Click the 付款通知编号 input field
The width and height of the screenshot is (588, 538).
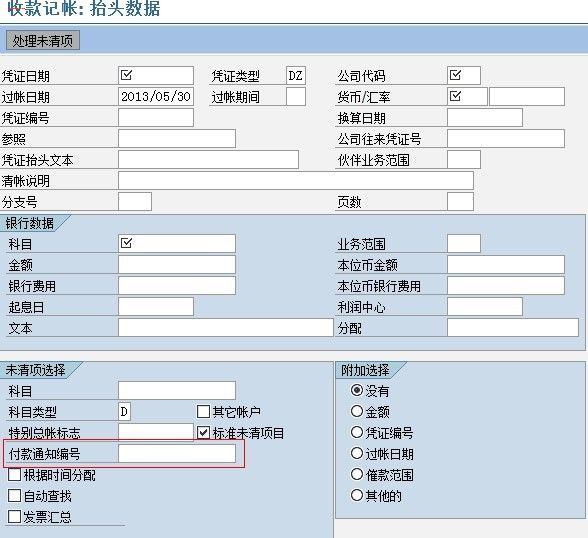177,453
